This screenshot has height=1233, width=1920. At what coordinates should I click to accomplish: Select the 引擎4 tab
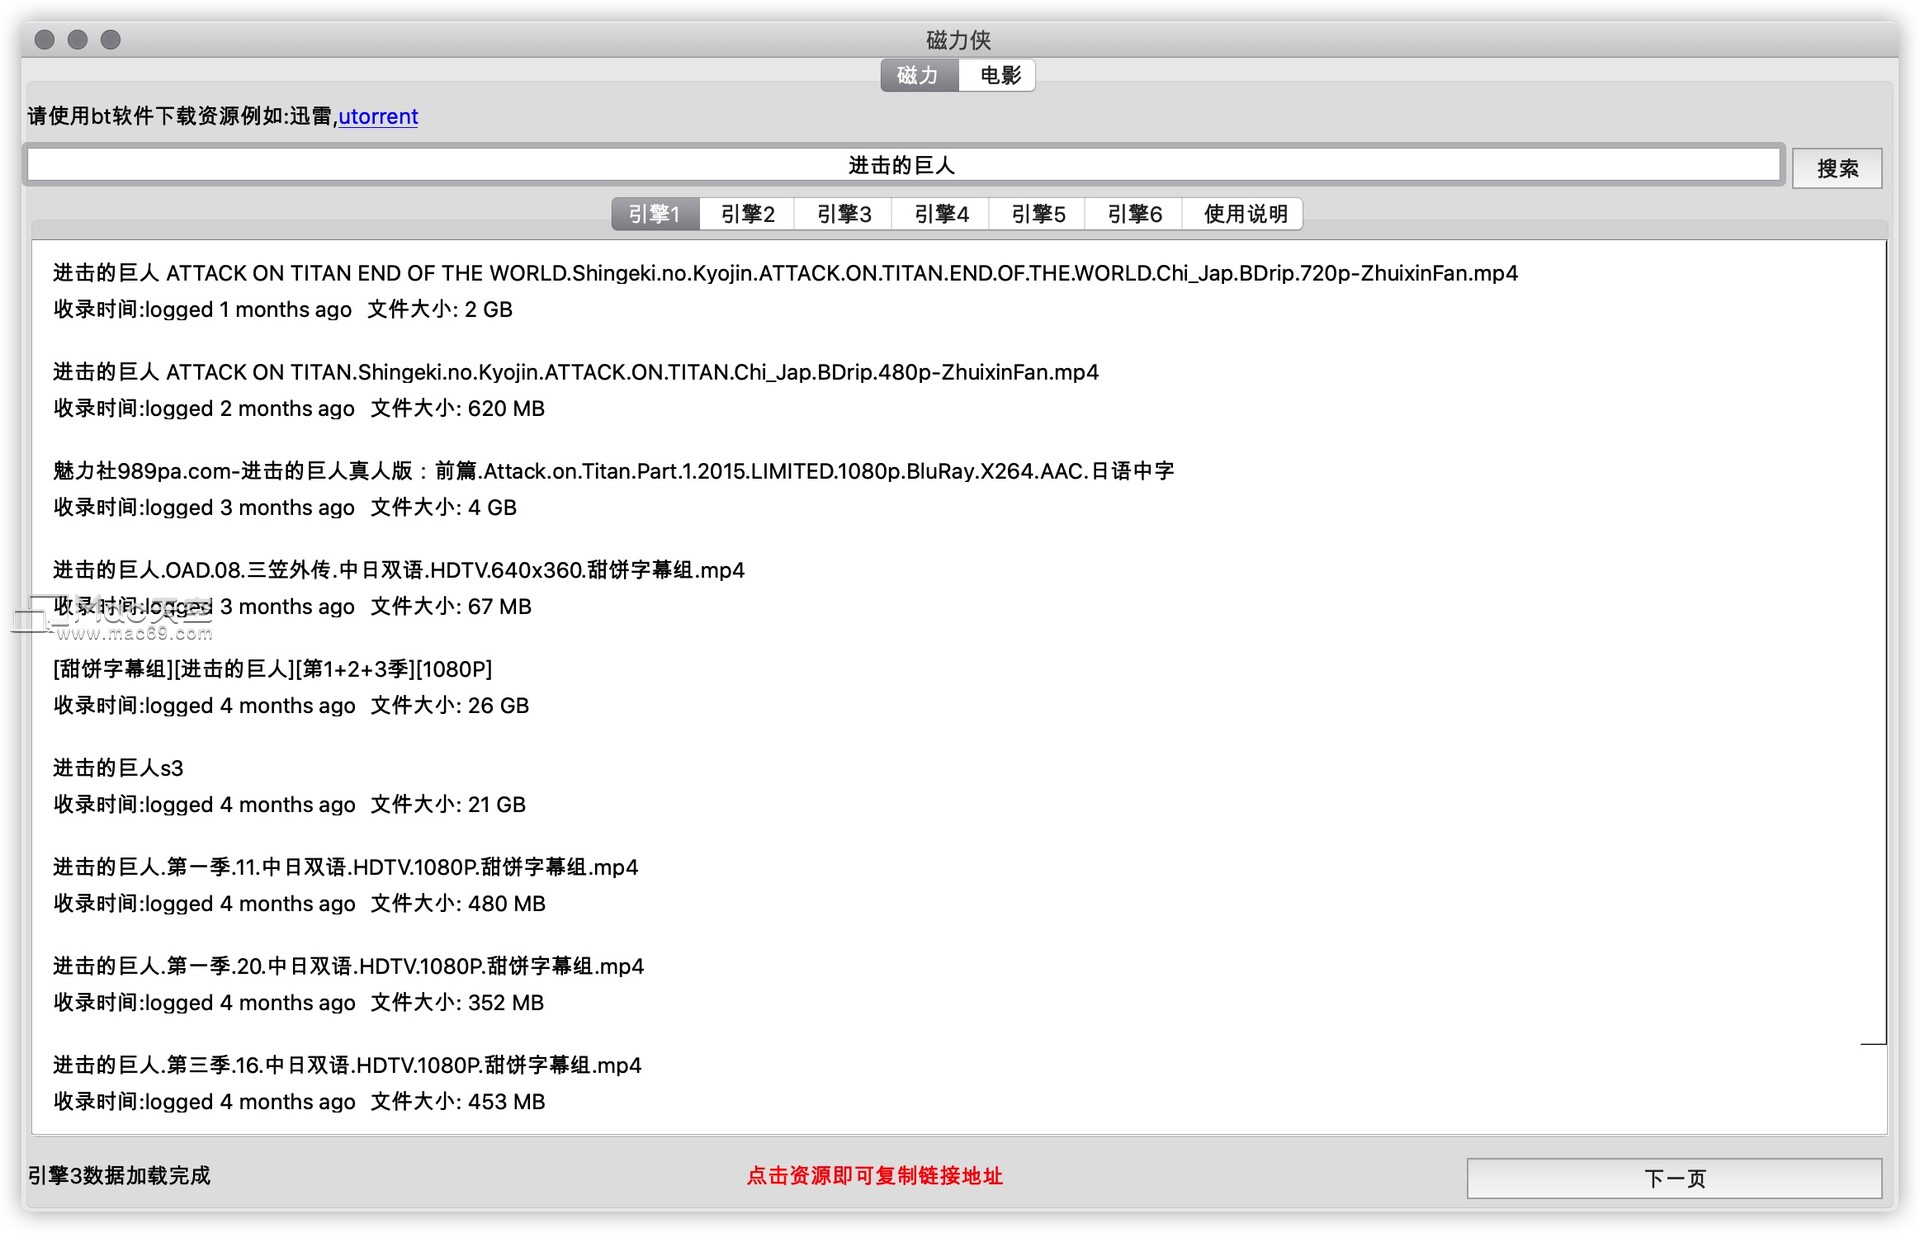(941, 214)
